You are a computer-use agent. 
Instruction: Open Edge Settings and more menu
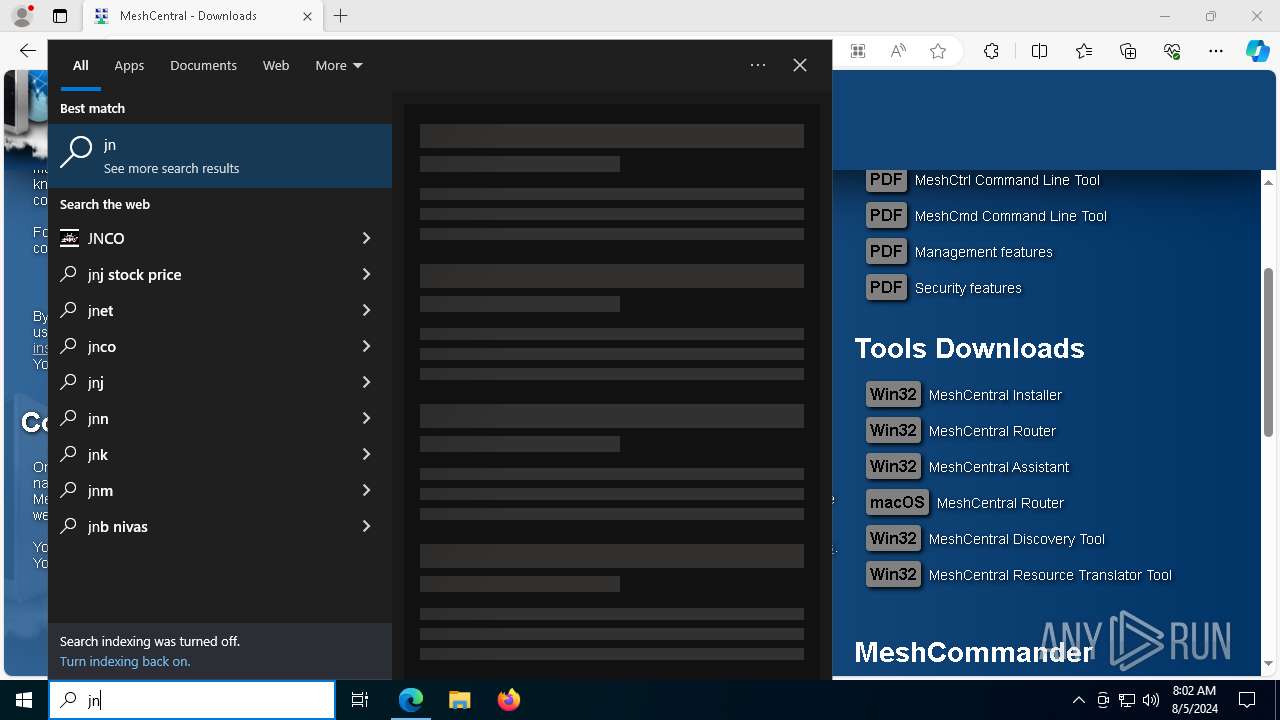pyautogui.click(x=1216, y=51)
